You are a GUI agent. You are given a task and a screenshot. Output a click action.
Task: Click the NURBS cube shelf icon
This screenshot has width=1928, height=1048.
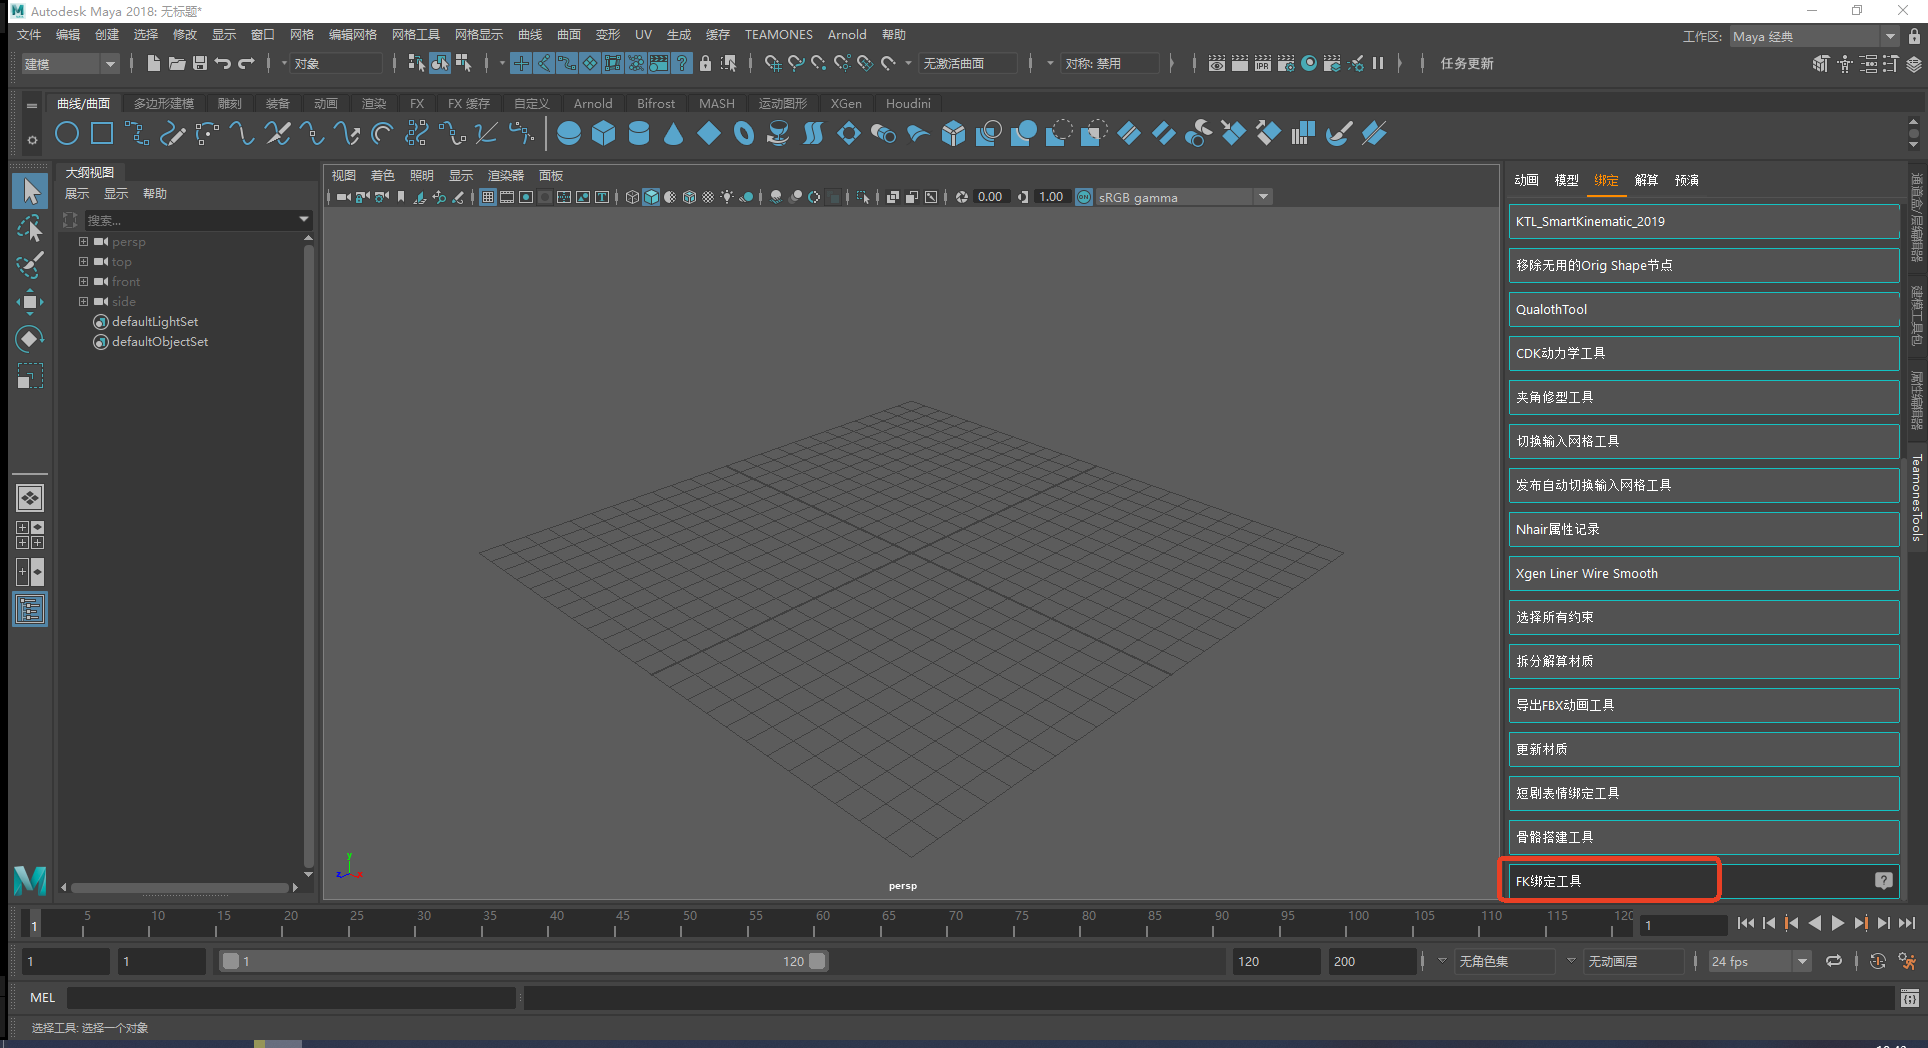pos(603,133)
